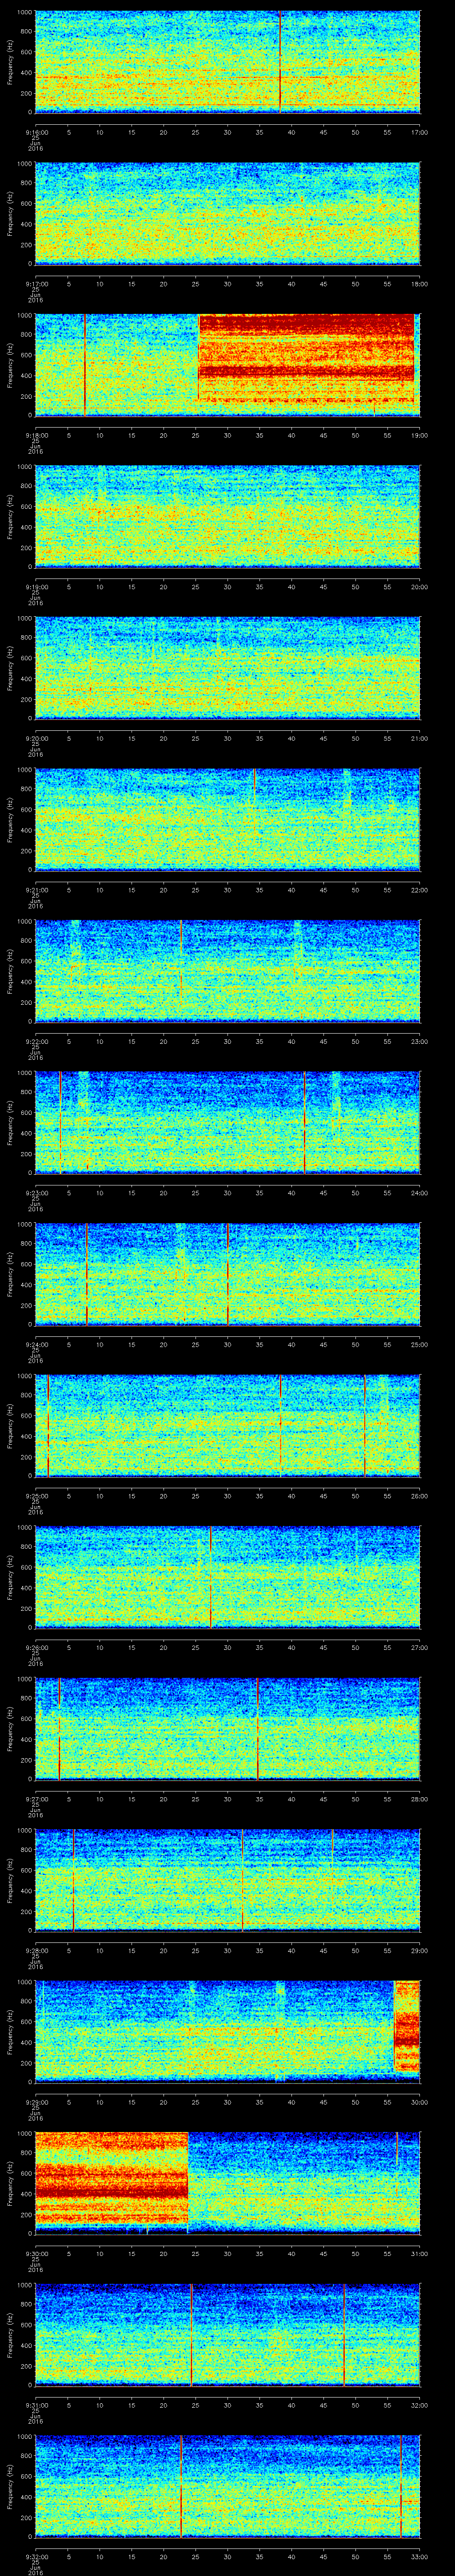Click the vertical red line near 8 s in the 9:18:00 panel
The width and height of the screenshot is (455, 2576).
85,365
